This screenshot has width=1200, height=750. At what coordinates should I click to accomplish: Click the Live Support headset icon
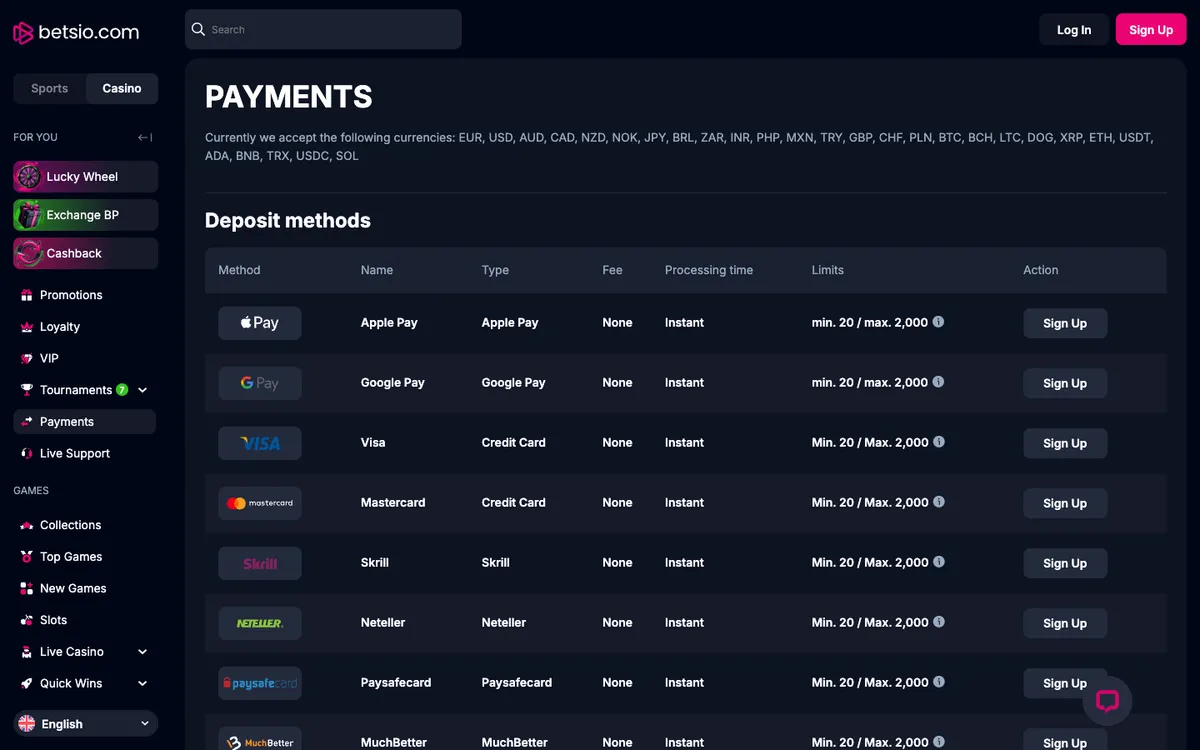point(27,453)
